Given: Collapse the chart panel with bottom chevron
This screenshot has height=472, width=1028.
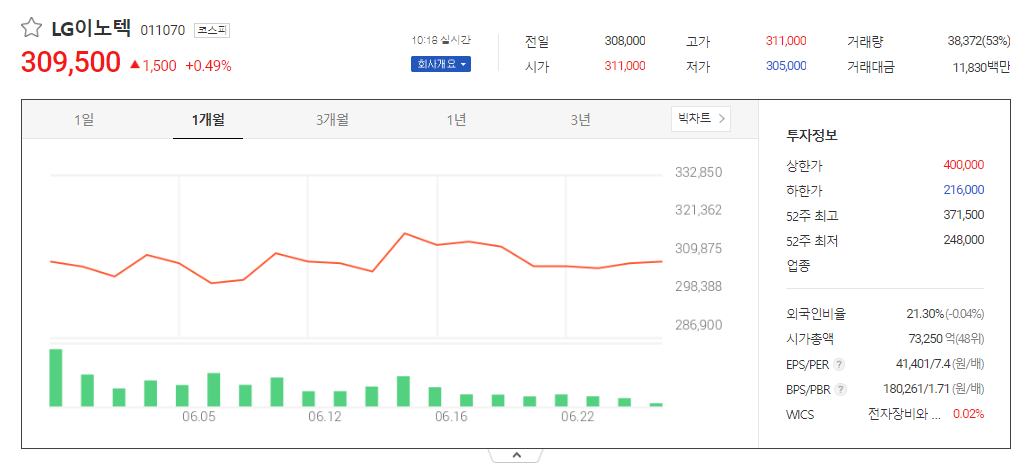Looking at the screenshot, I should 515,454.
